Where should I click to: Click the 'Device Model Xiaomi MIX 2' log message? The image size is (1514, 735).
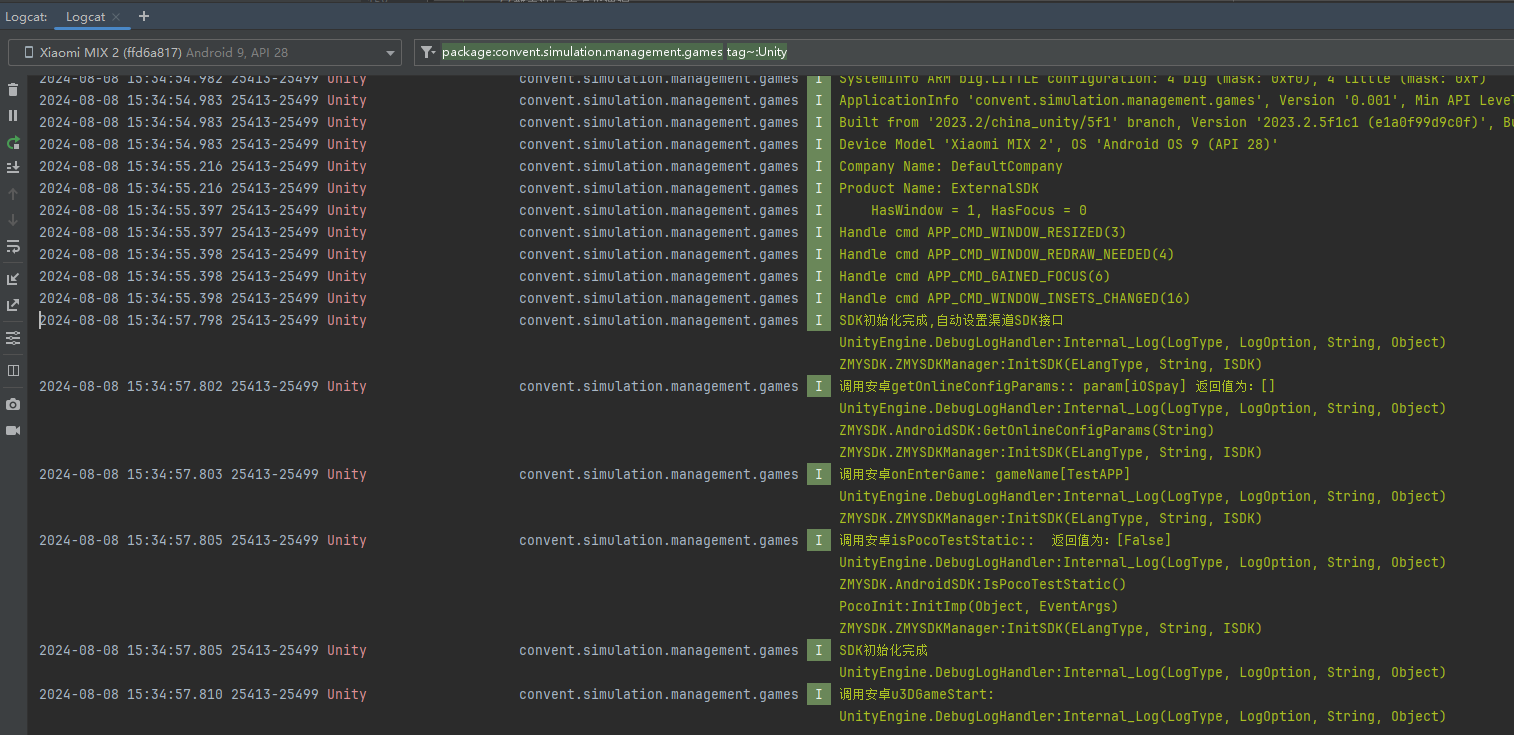pos(1059,144)
